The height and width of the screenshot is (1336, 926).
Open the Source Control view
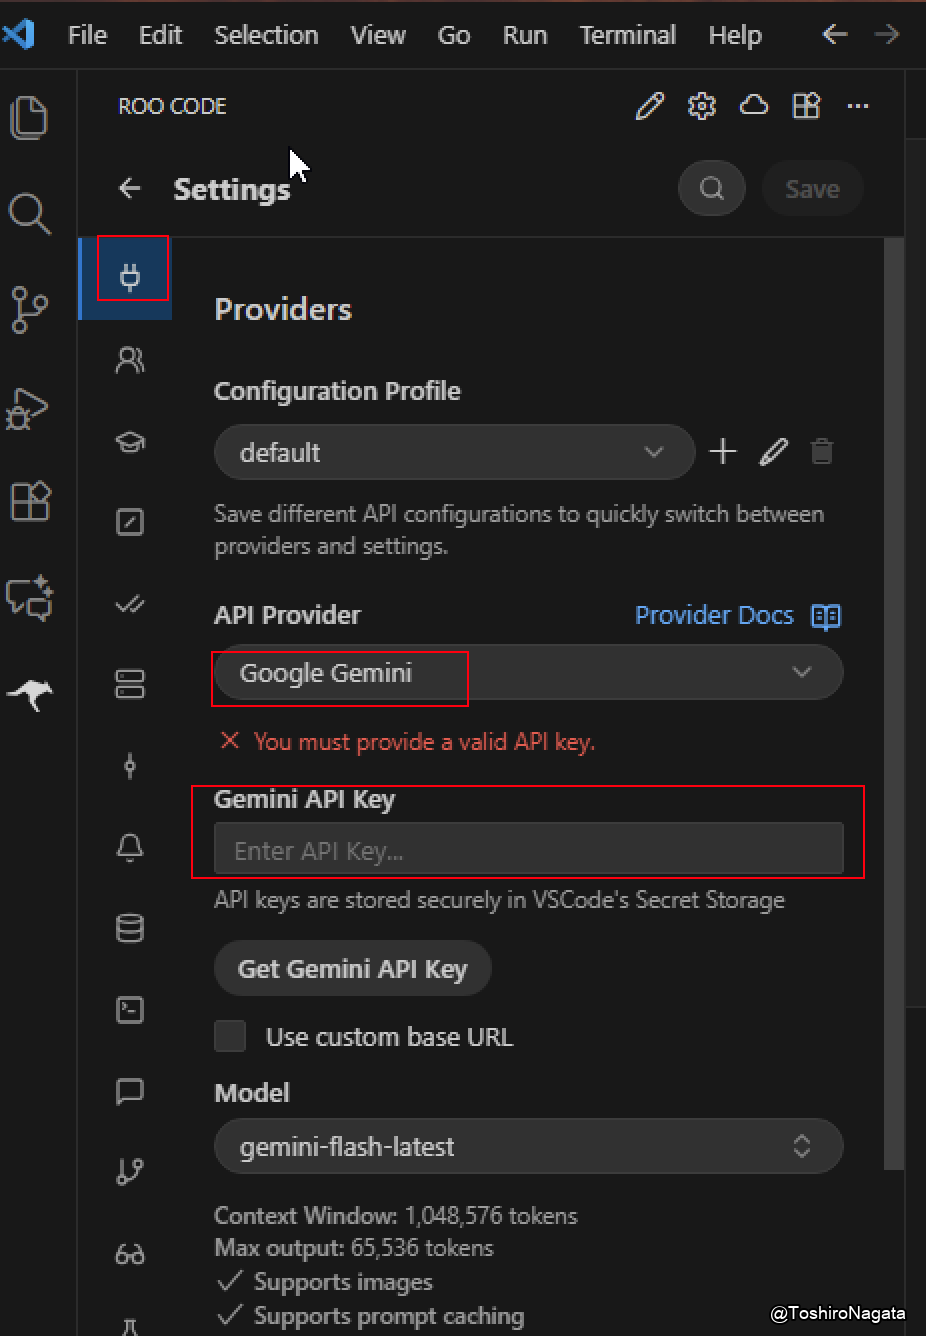29,310
